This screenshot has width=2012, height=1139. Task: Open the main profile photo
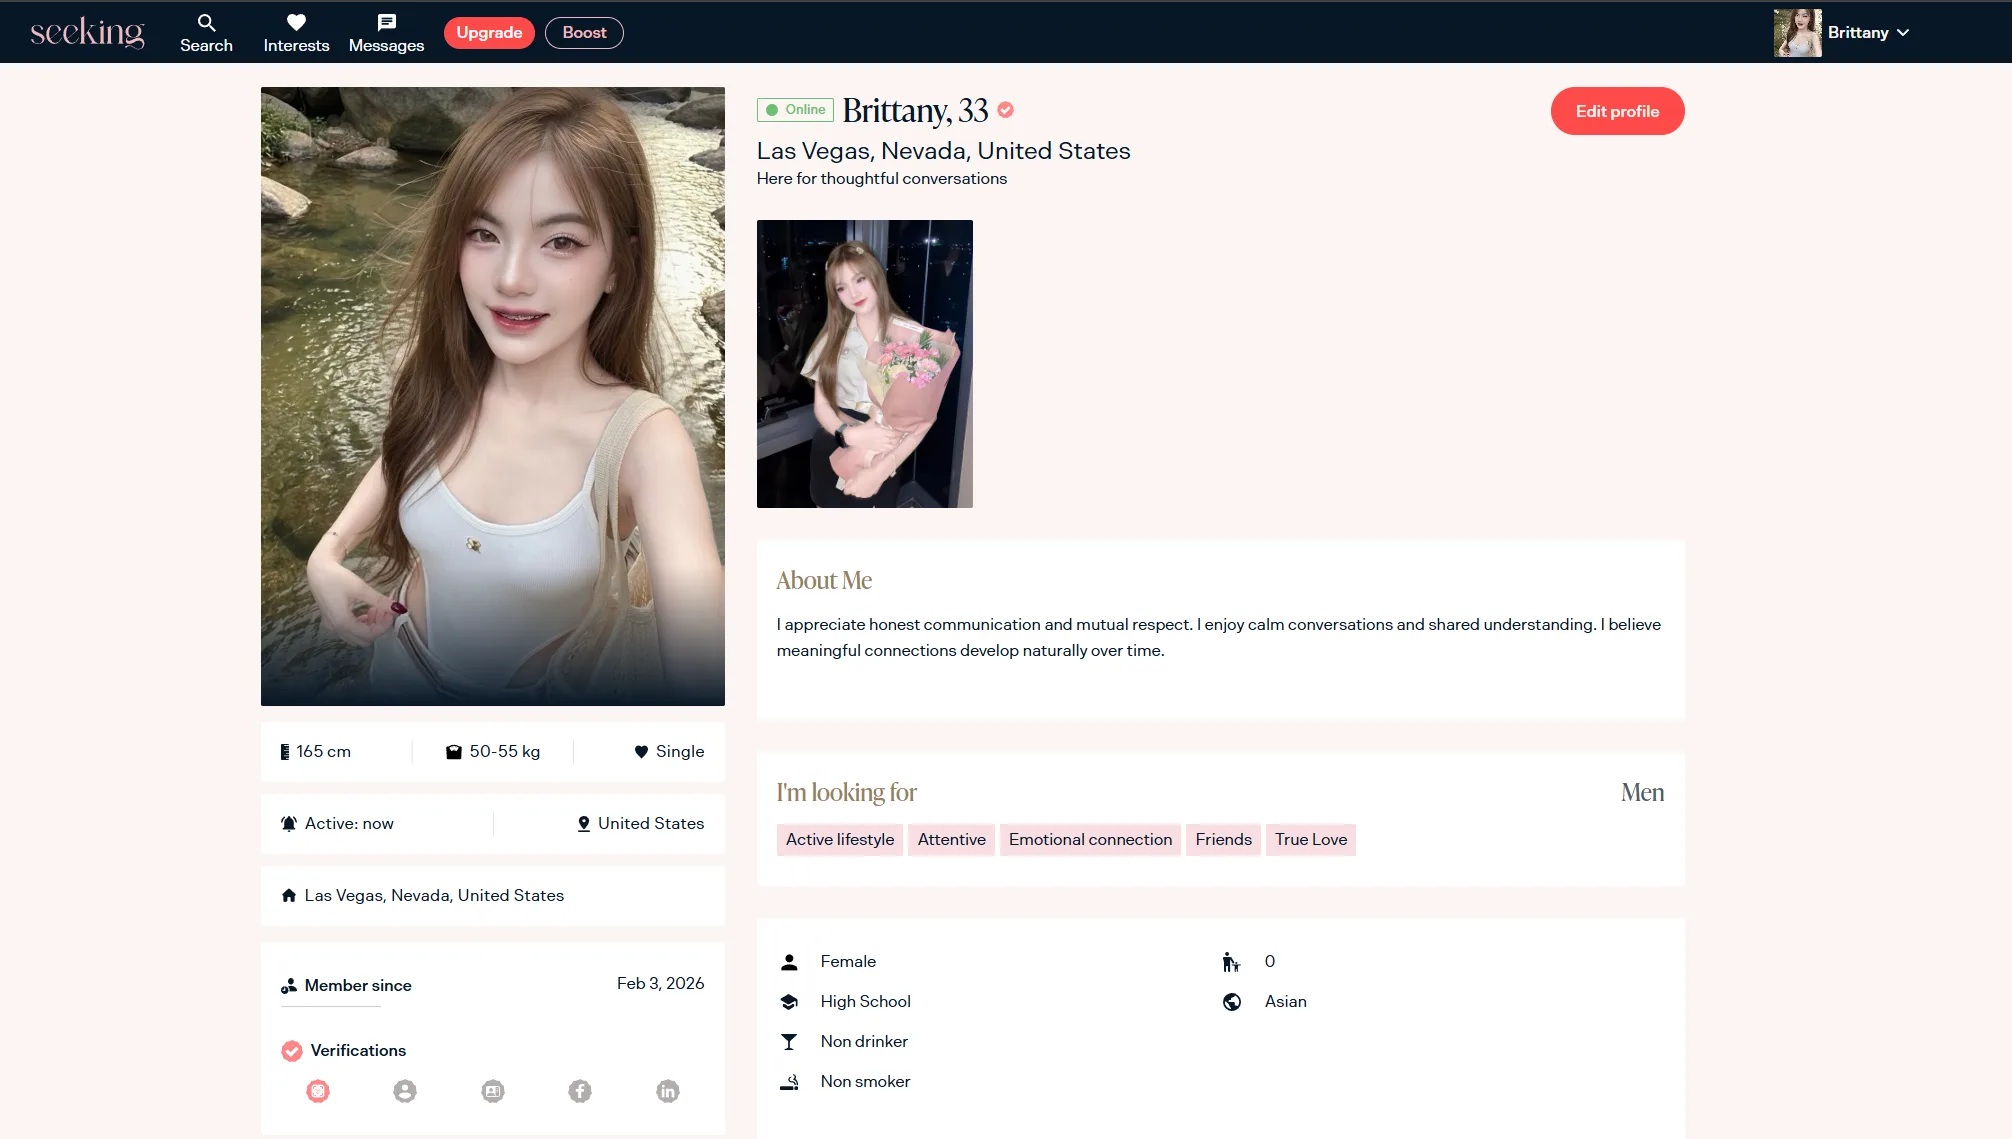coord(492,396)
